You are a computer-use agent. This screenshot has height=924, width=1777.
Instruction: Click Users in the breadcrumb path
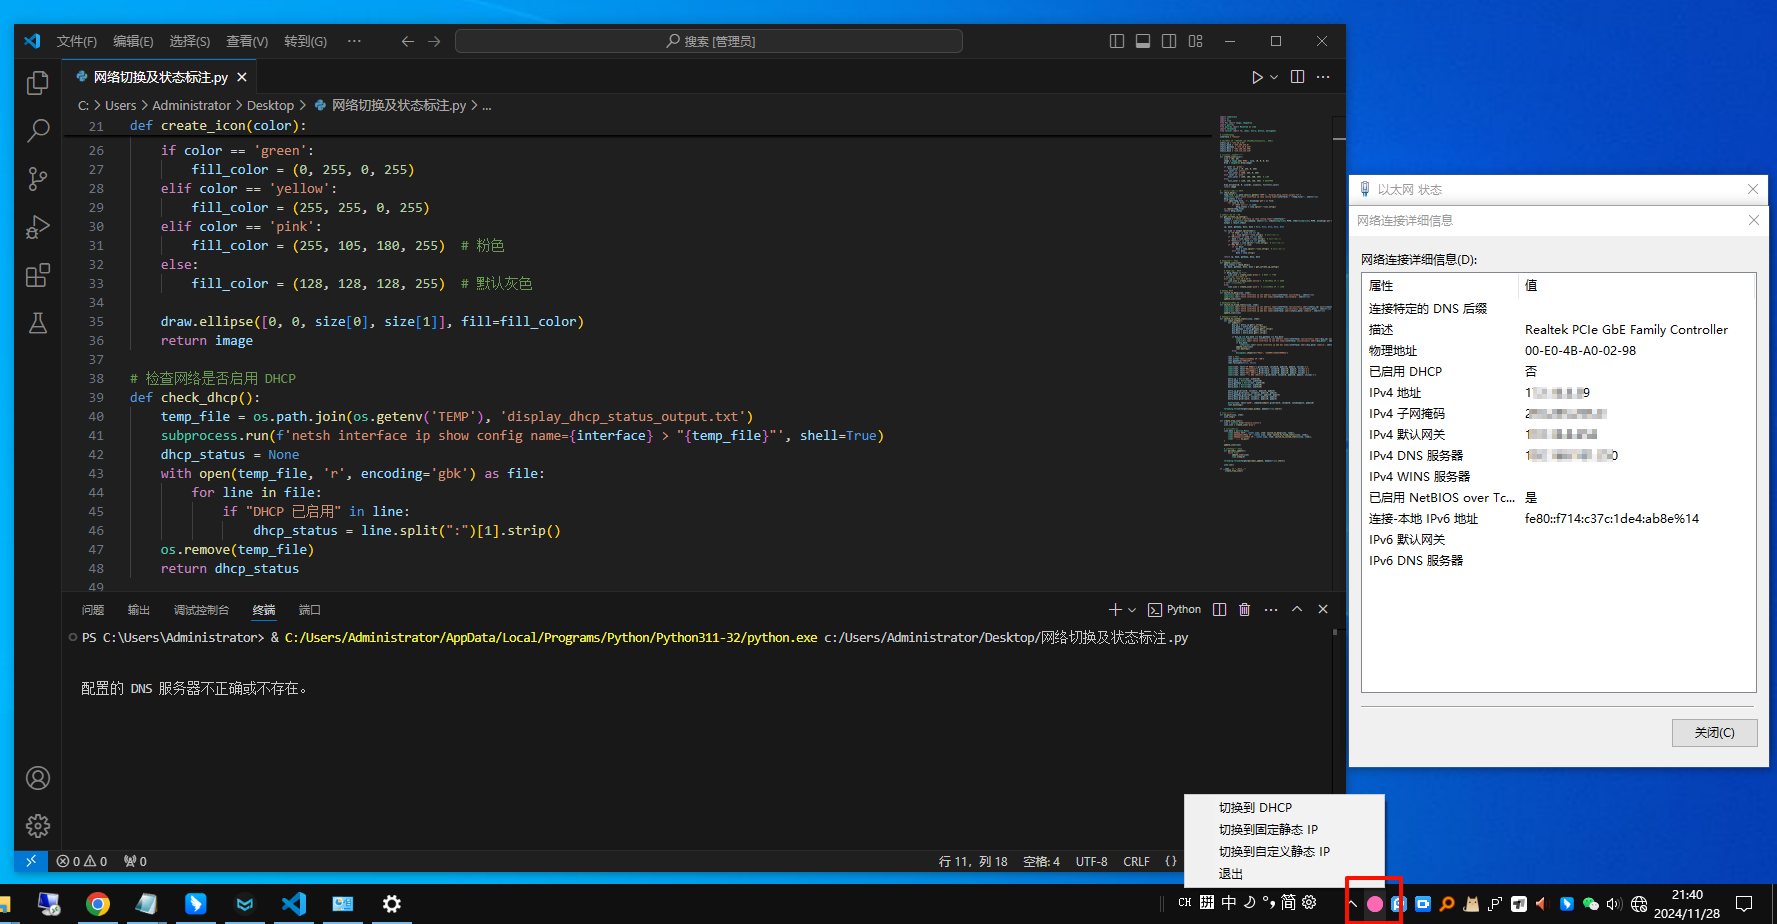click(120, 105)
